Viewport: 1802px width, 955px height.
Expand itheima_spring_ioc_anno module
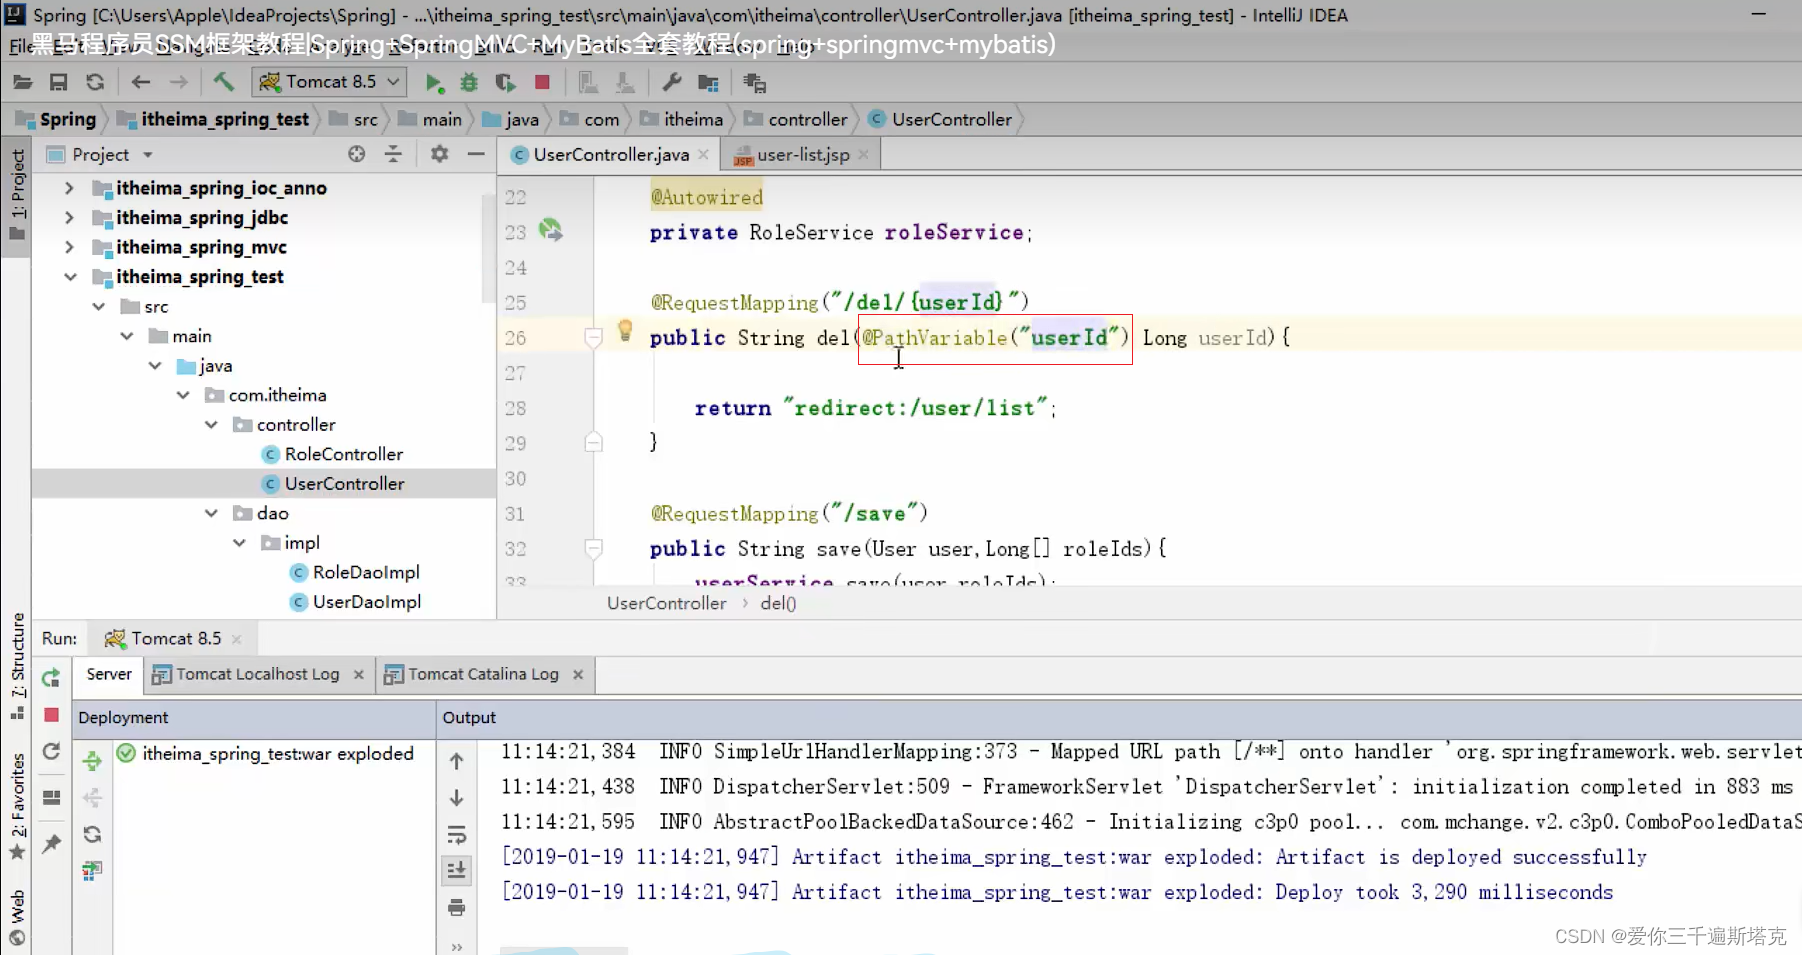[69, 188]
